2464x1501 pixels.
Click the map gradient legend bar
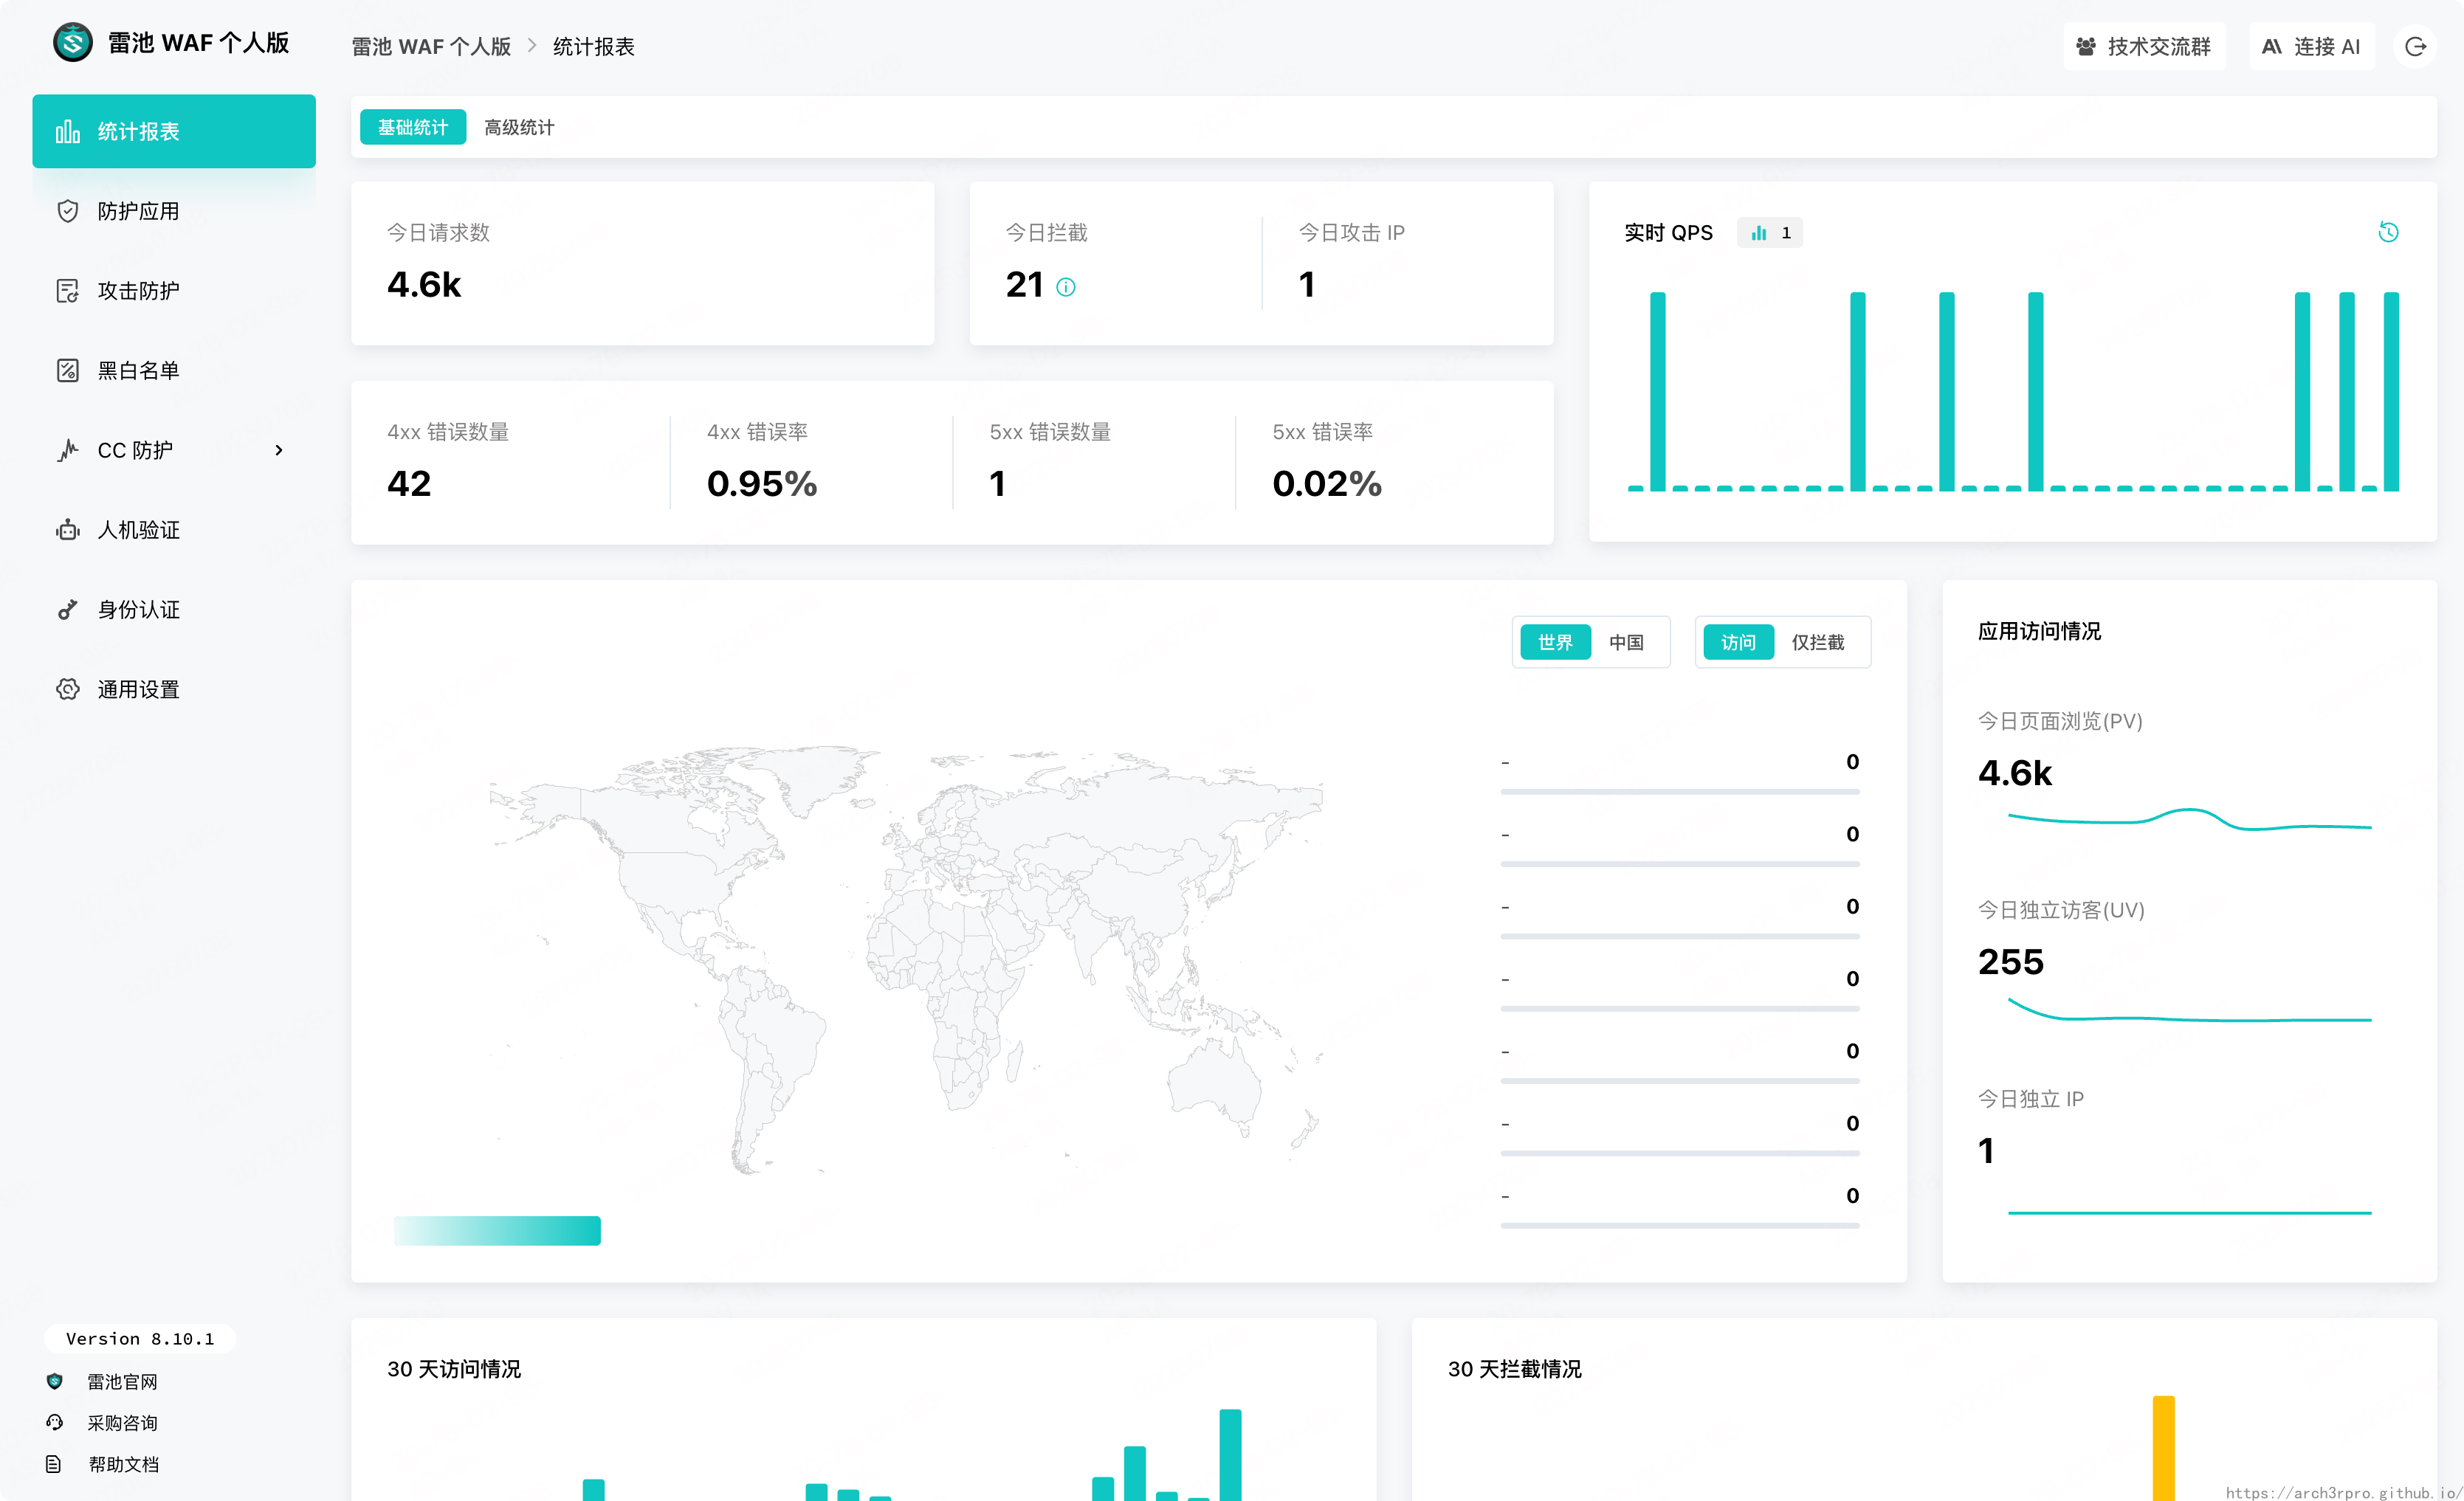click(497, 1230)
